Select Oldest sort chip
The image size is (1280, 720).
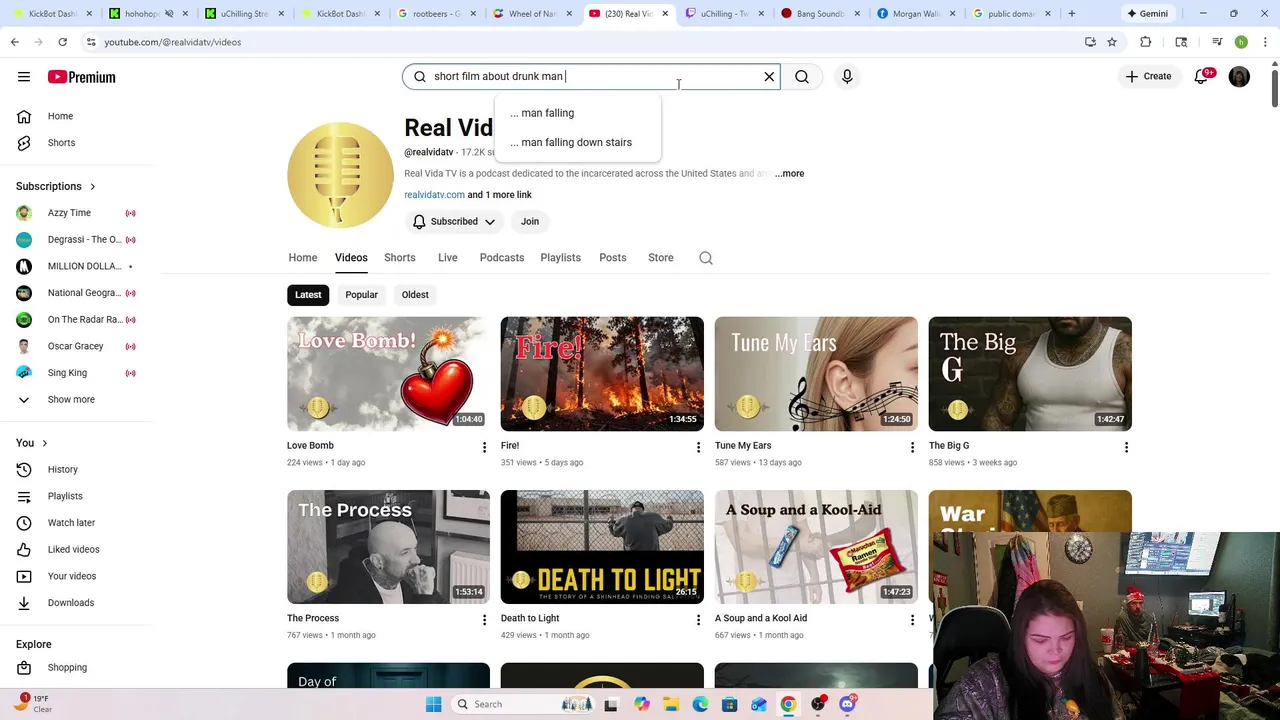pyautogui.click(x=415, y=295)
